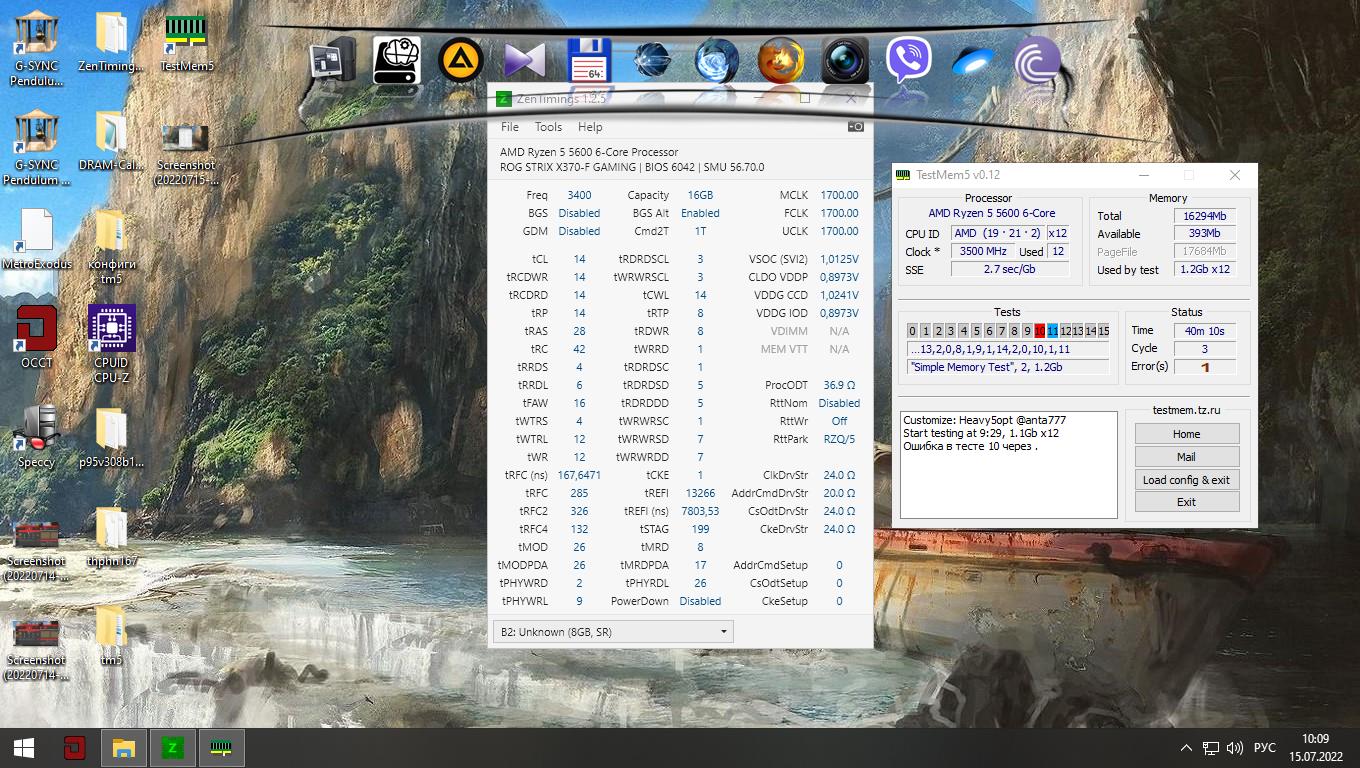Image resolution: width=1360 pixels, height=768 pixels.
Task: Click the blue test 11 indicator
Action: click(1053, 331)
